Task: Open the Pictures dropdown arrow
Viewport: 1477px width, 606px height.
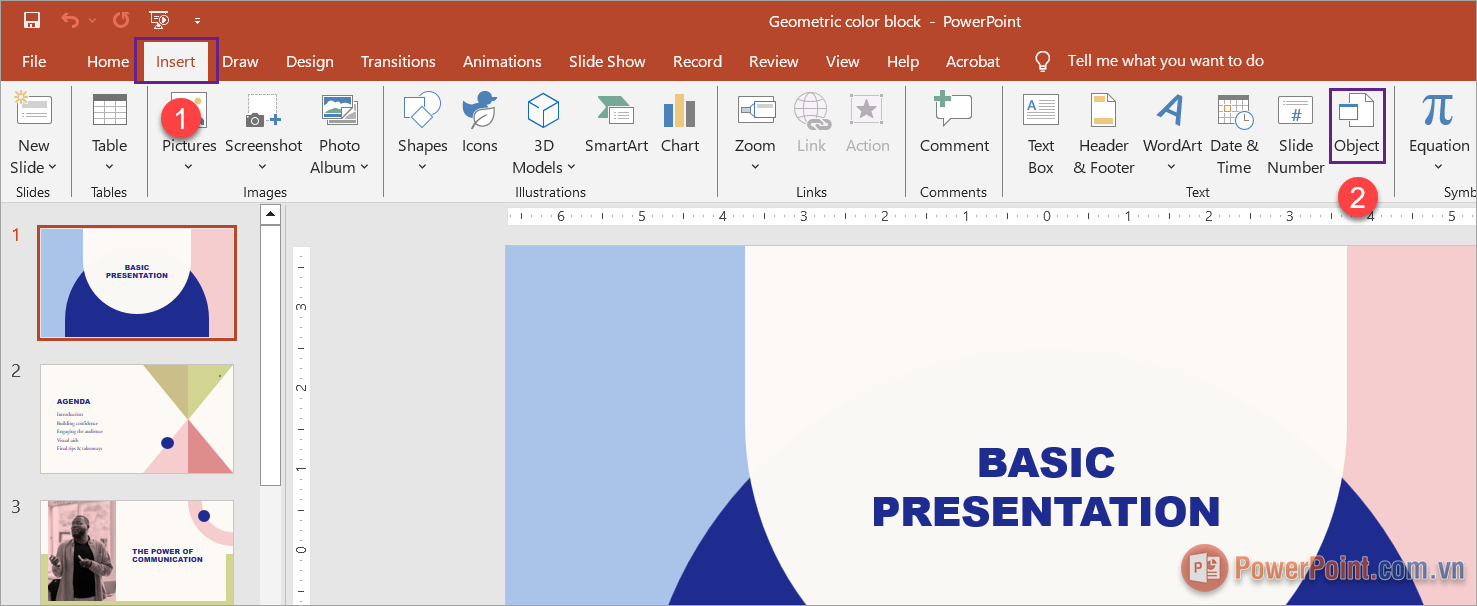Action: pos(189,167)
